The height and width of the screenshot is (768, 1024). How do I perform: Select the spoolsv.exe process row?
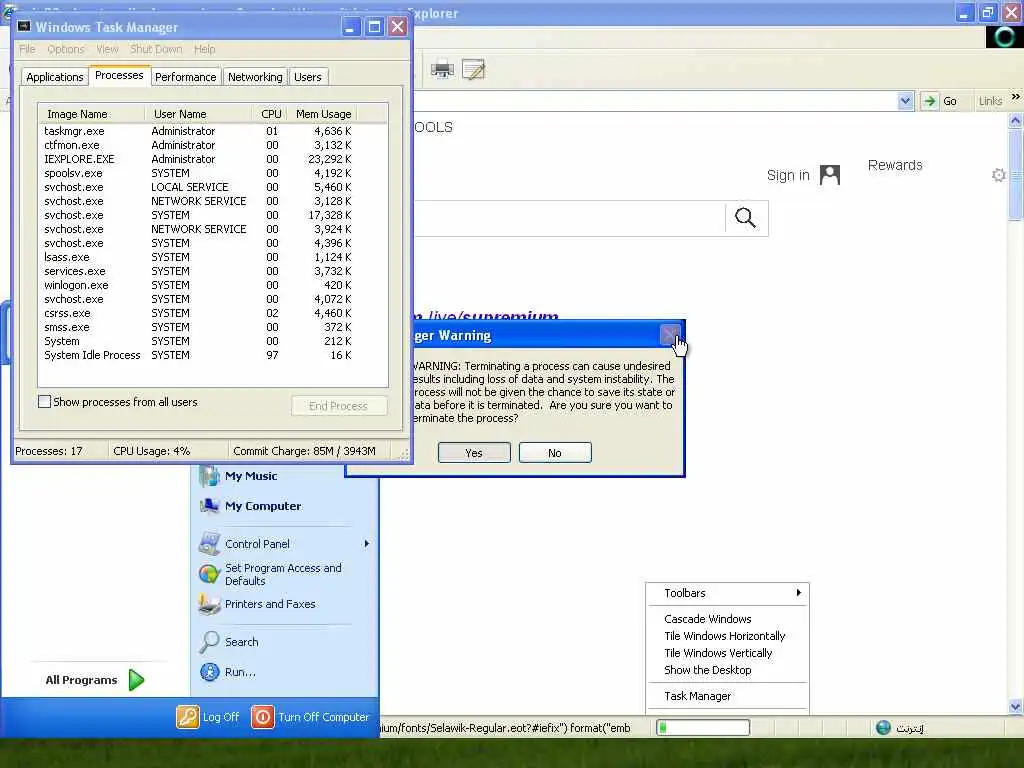coord(197,173)
